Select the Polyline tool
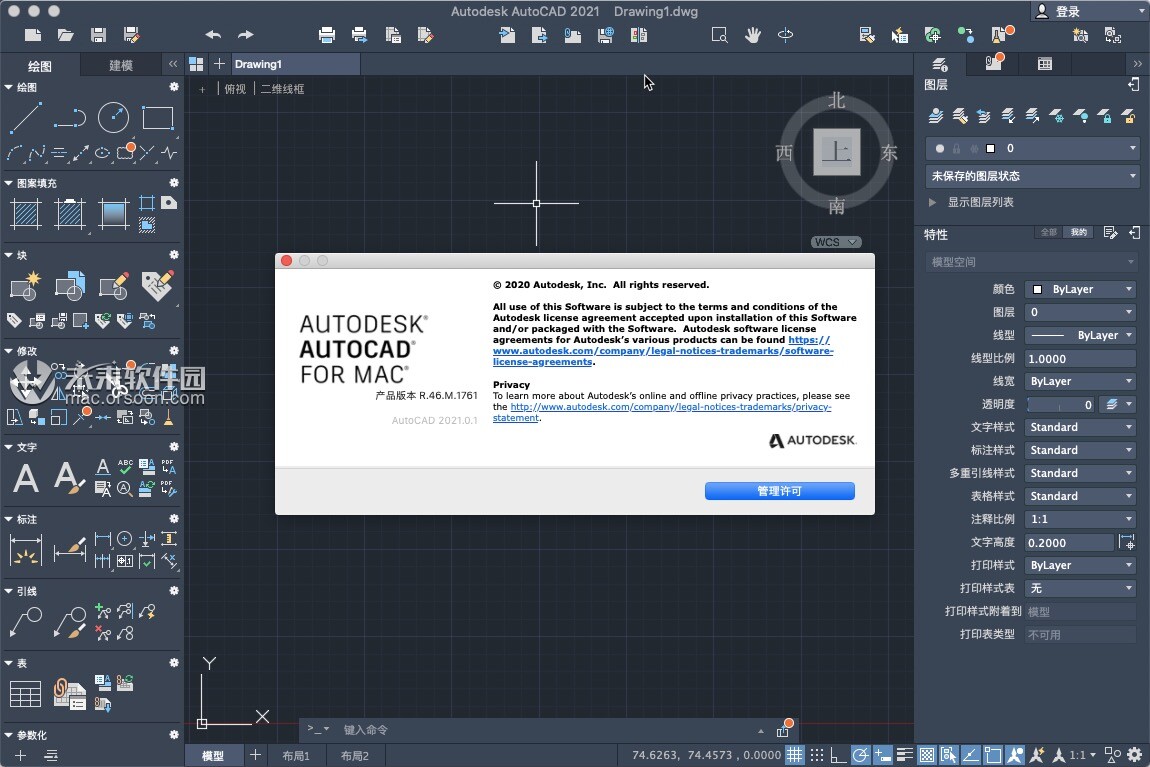Screen dimensions: 1150x767 pyautogui.click(x=70, y=117)
